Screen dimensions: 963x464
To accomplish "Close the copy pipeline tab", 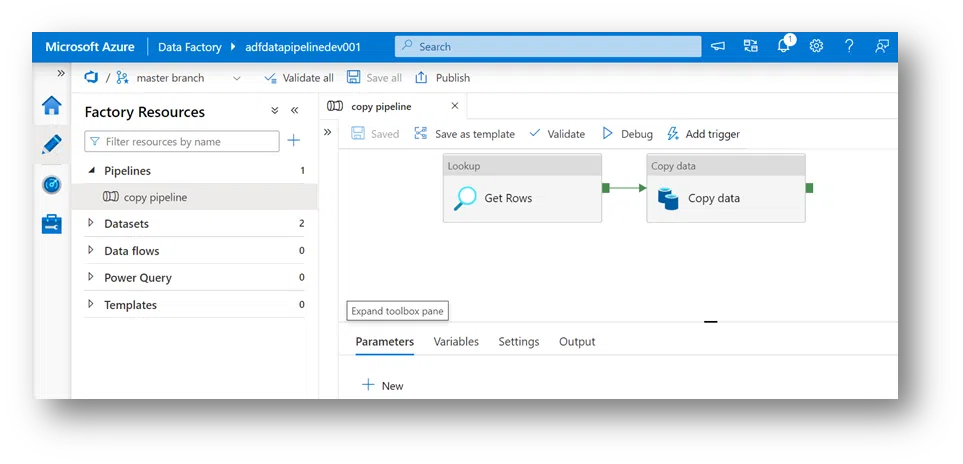I will point(455,106).
